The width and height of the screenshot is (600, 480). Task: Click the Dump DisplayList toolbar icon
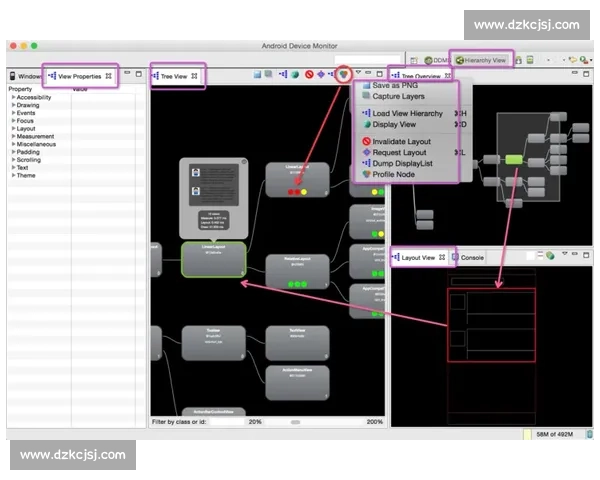(x=331, y=74)
